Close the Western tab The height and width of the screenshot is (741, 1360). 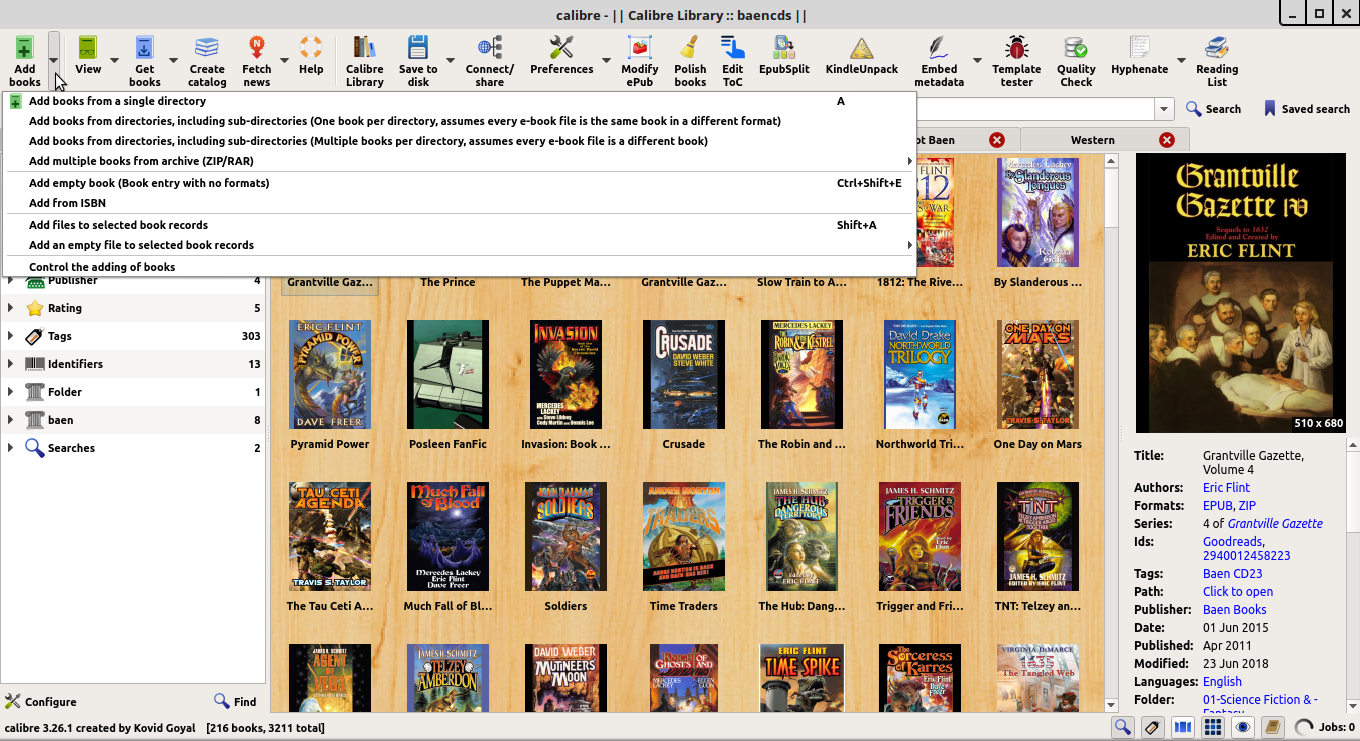point(1167,140)
